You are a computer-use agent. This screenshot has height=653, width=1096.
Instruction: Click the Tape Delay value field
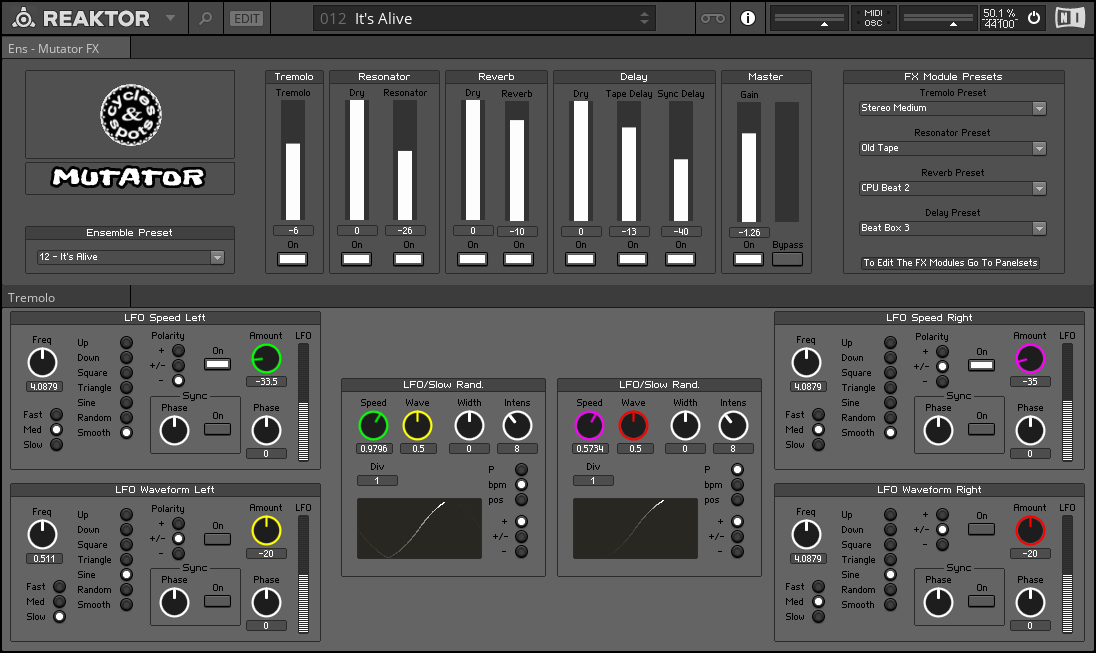629,231
